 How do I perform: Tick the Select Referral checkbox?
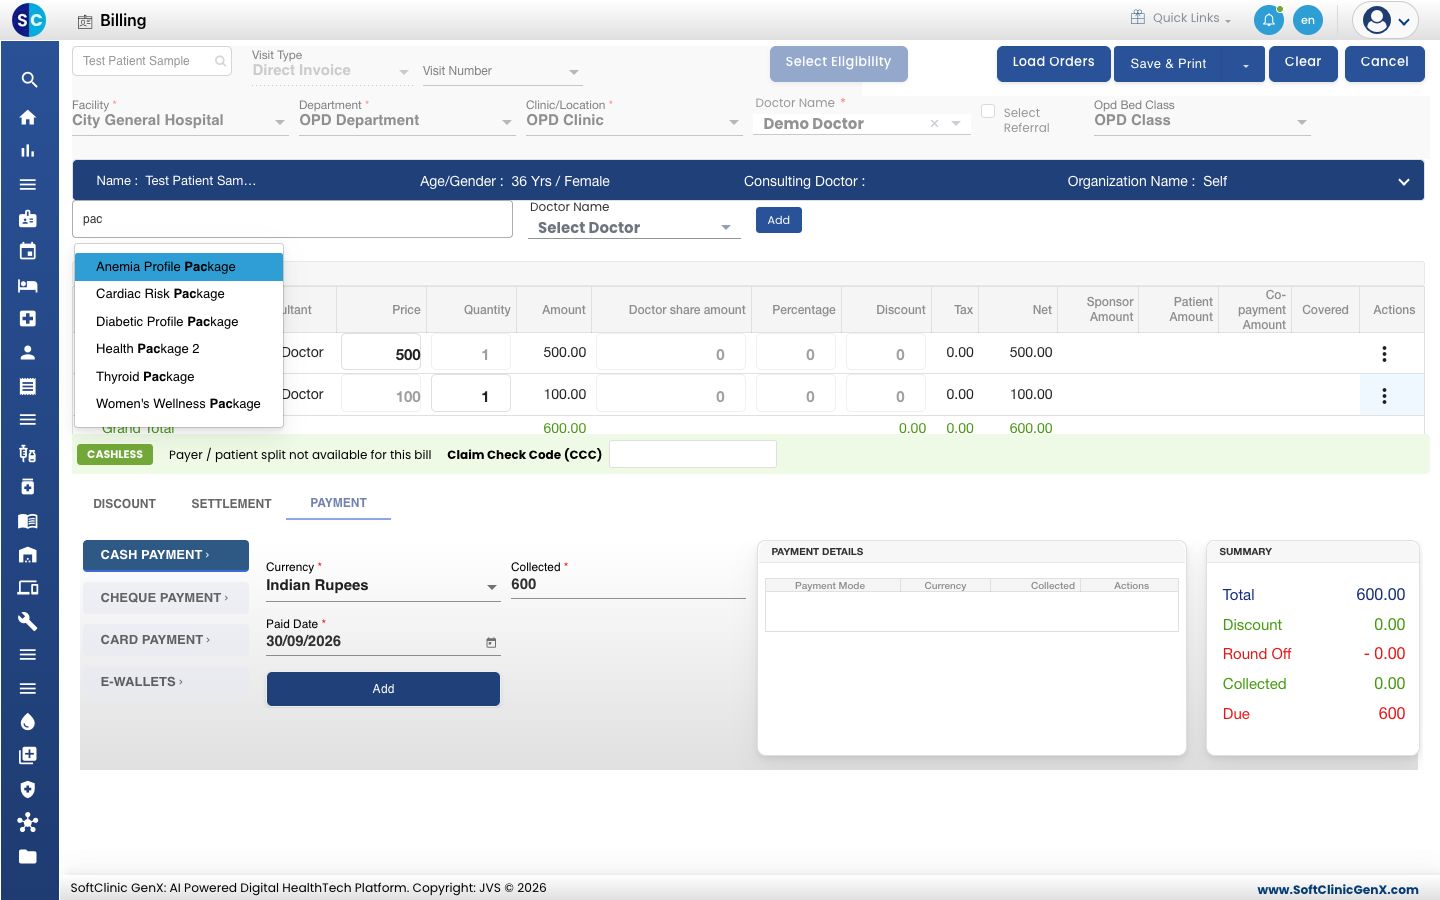click(988, 112)
